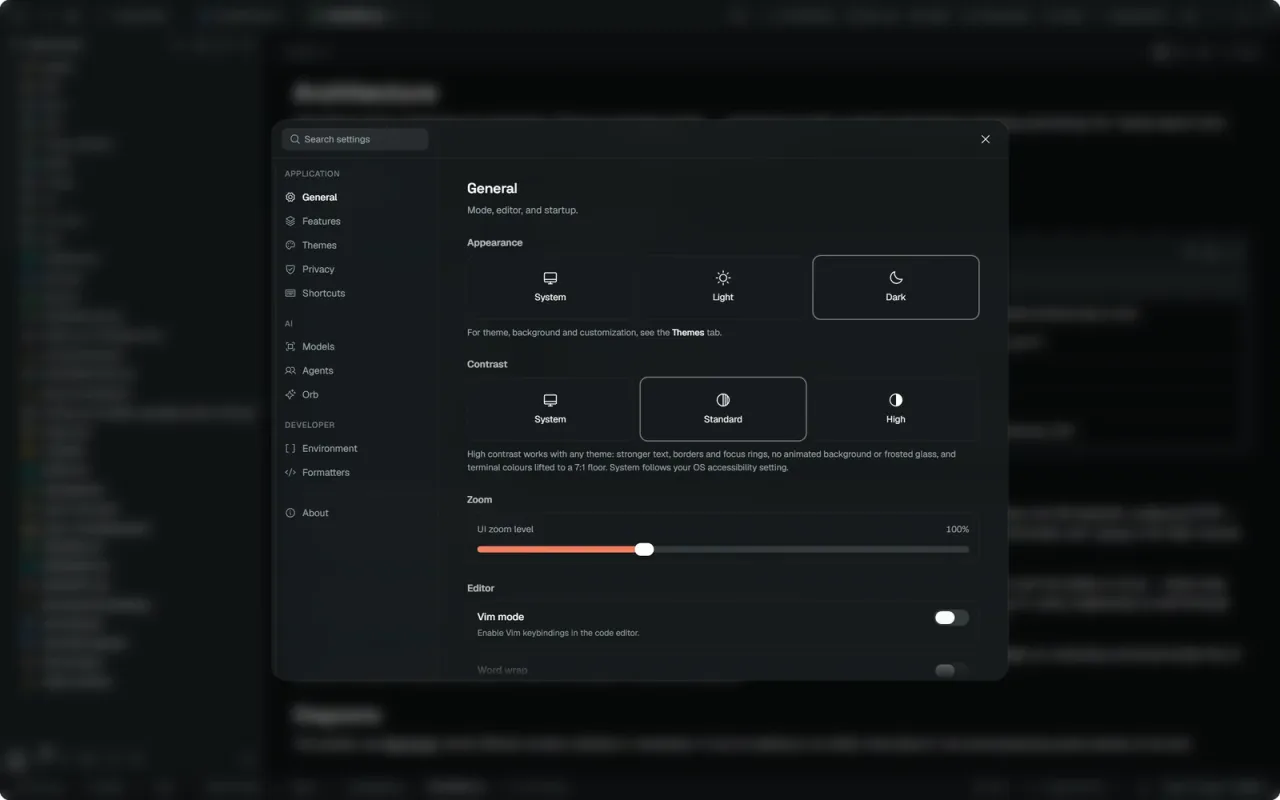This screenshot has width=1280, height=800.
Task: Open the Shortcuts settings section
Action: 355,293
